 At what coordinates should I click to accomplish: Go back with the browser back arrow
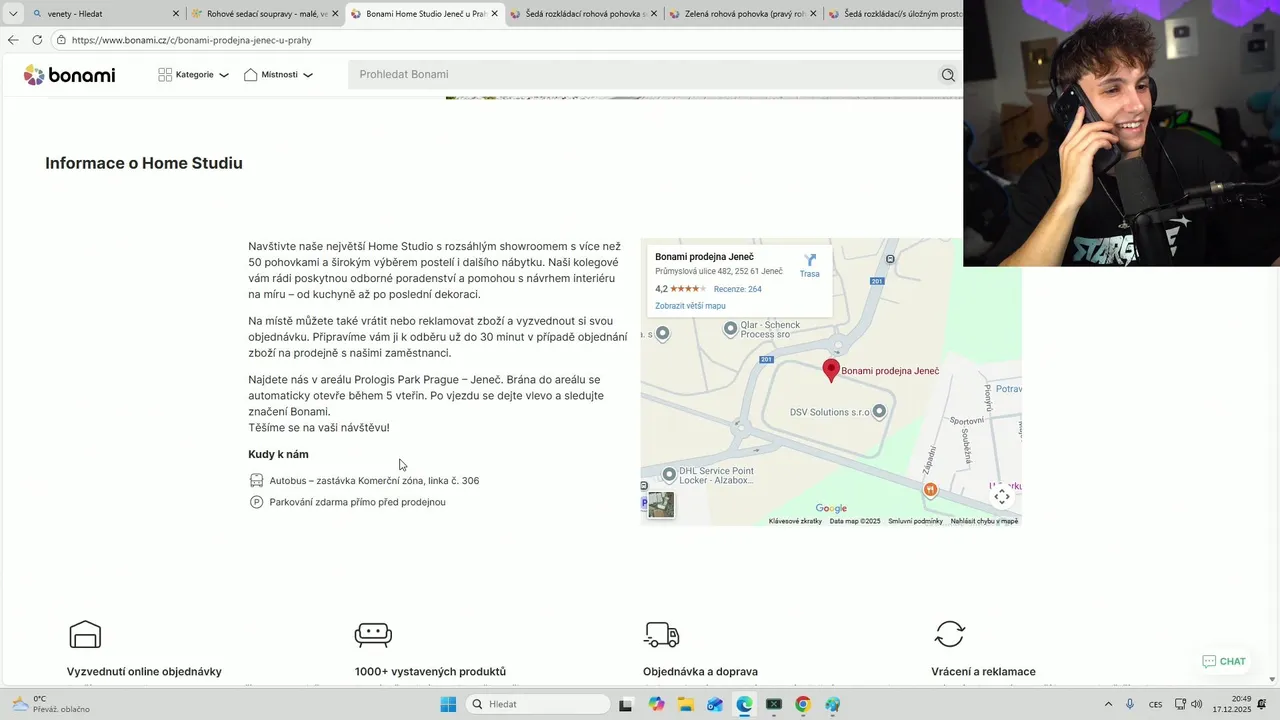13,40
